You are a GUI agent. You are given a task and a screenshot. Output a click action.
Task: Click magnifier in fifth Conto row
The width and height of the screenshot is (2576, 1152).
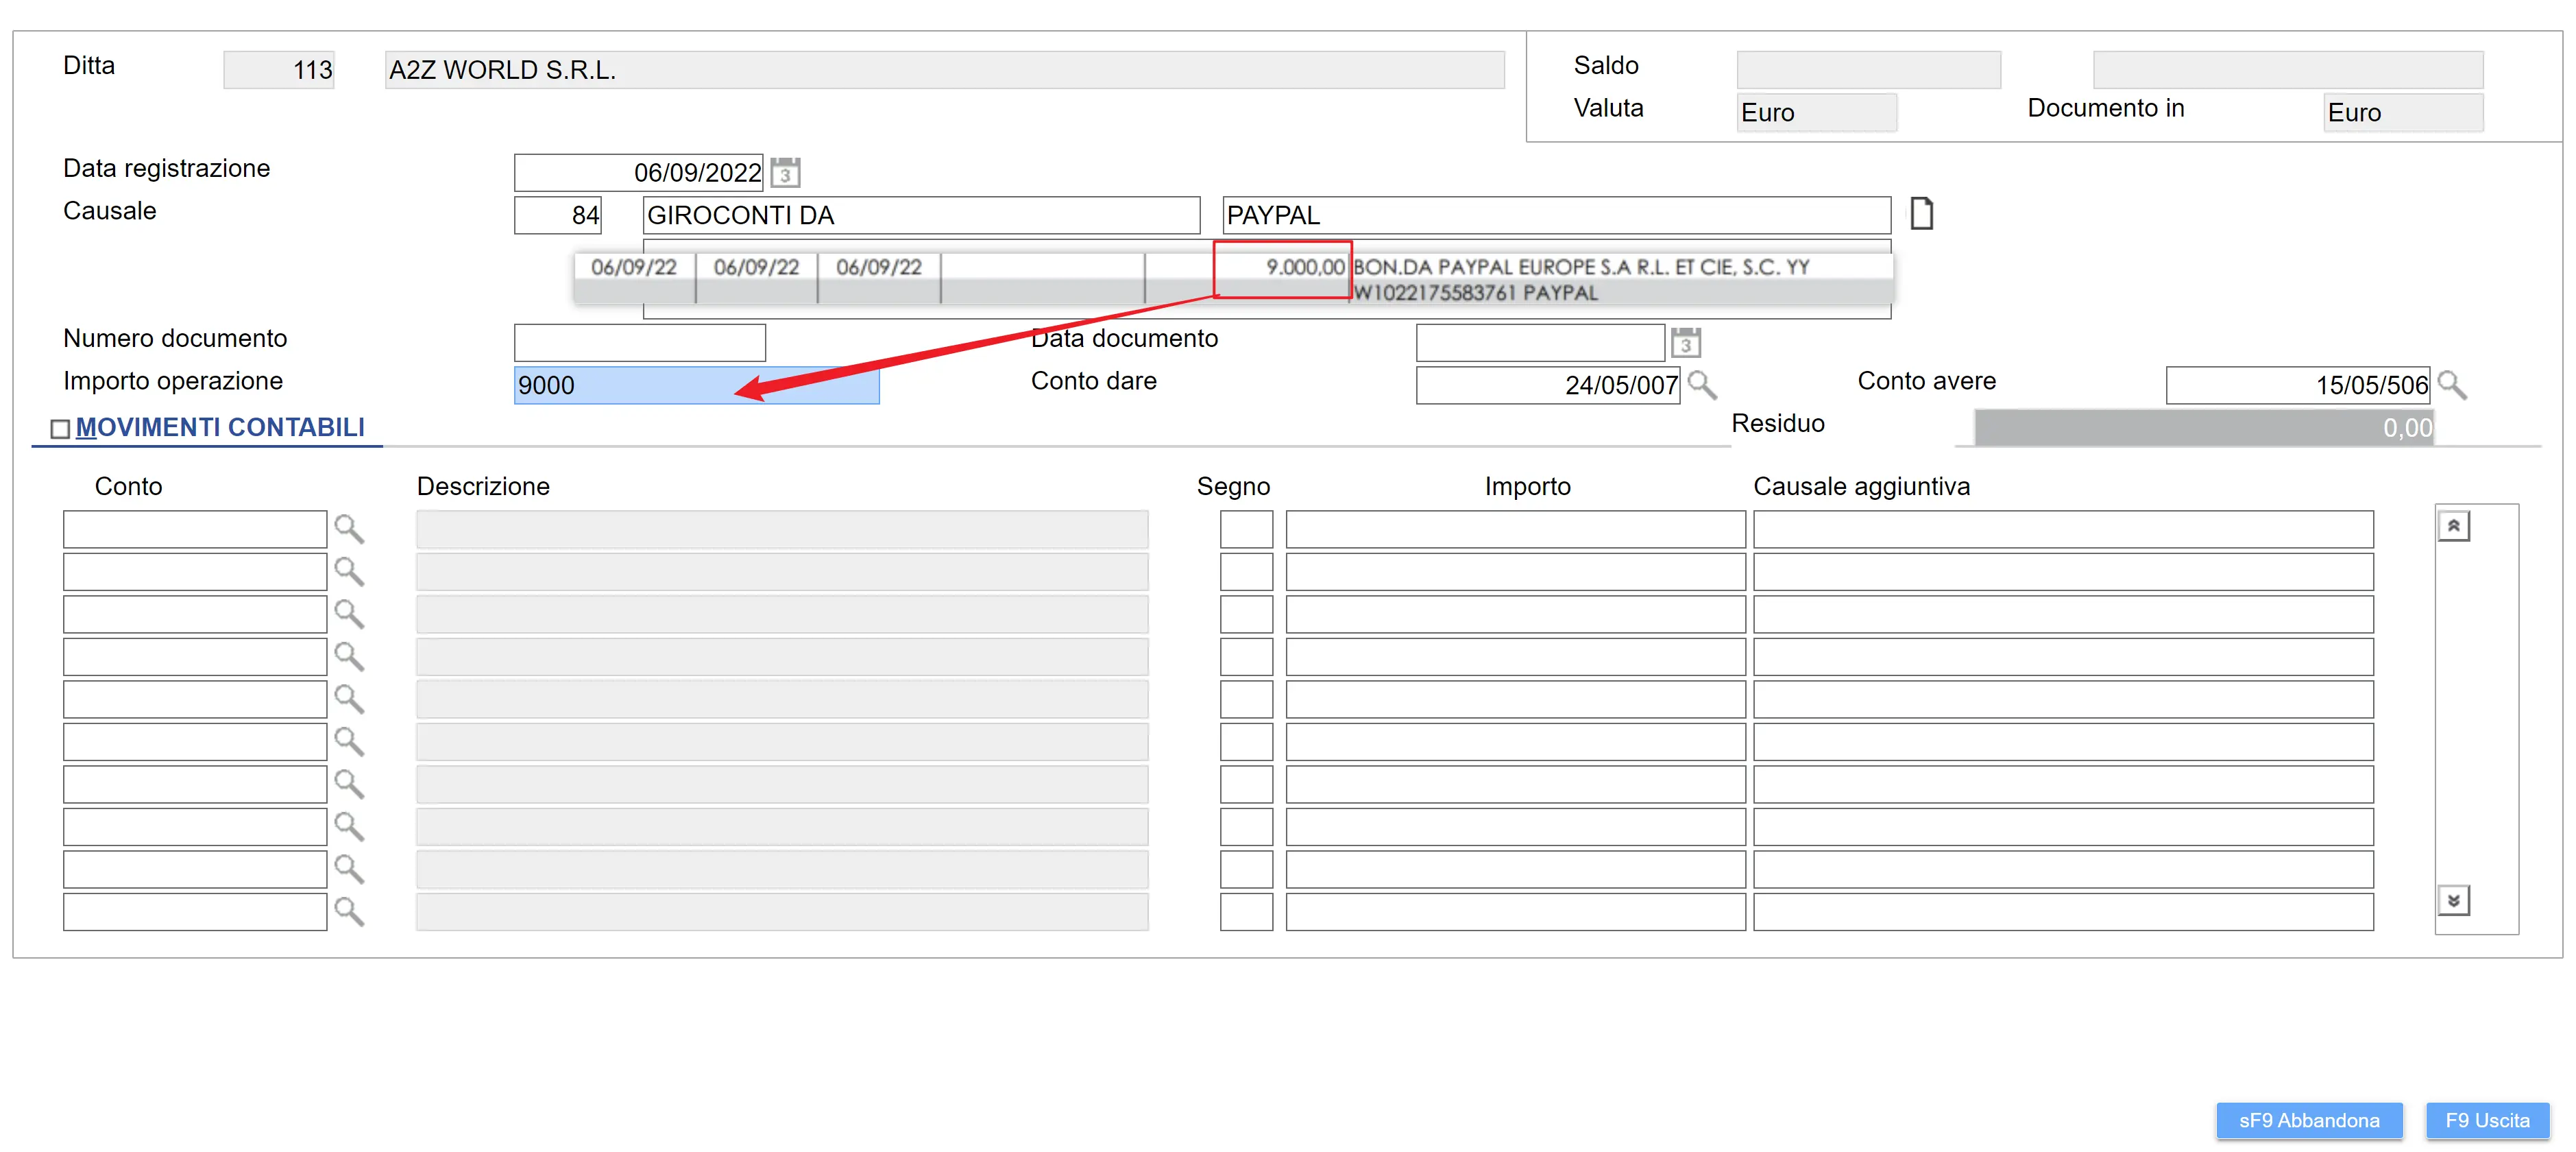(x=348, y=699)
